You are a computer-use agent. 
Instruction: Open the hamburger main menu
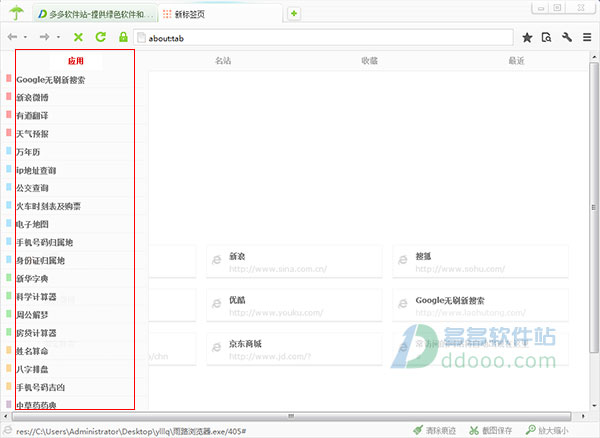pyautogui.click(x=587, y=37)
